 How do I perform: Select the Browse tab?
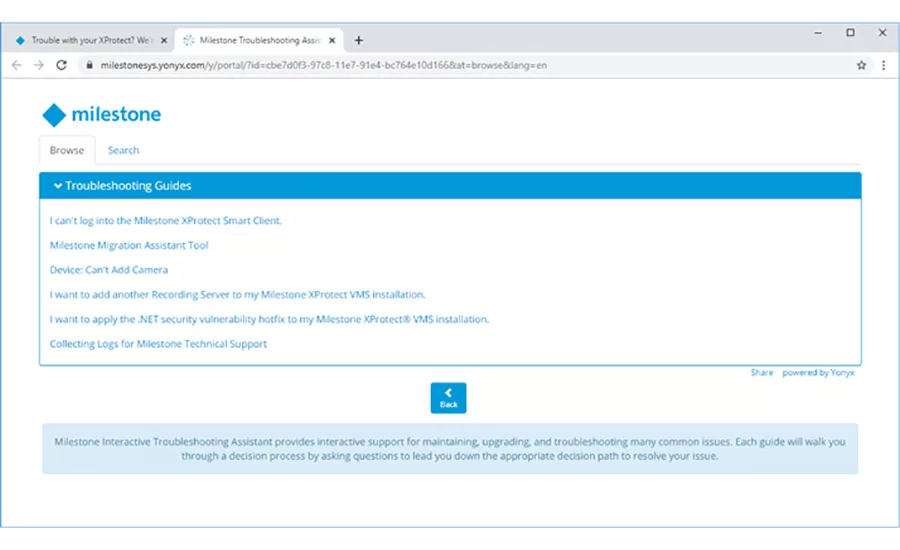67,150
